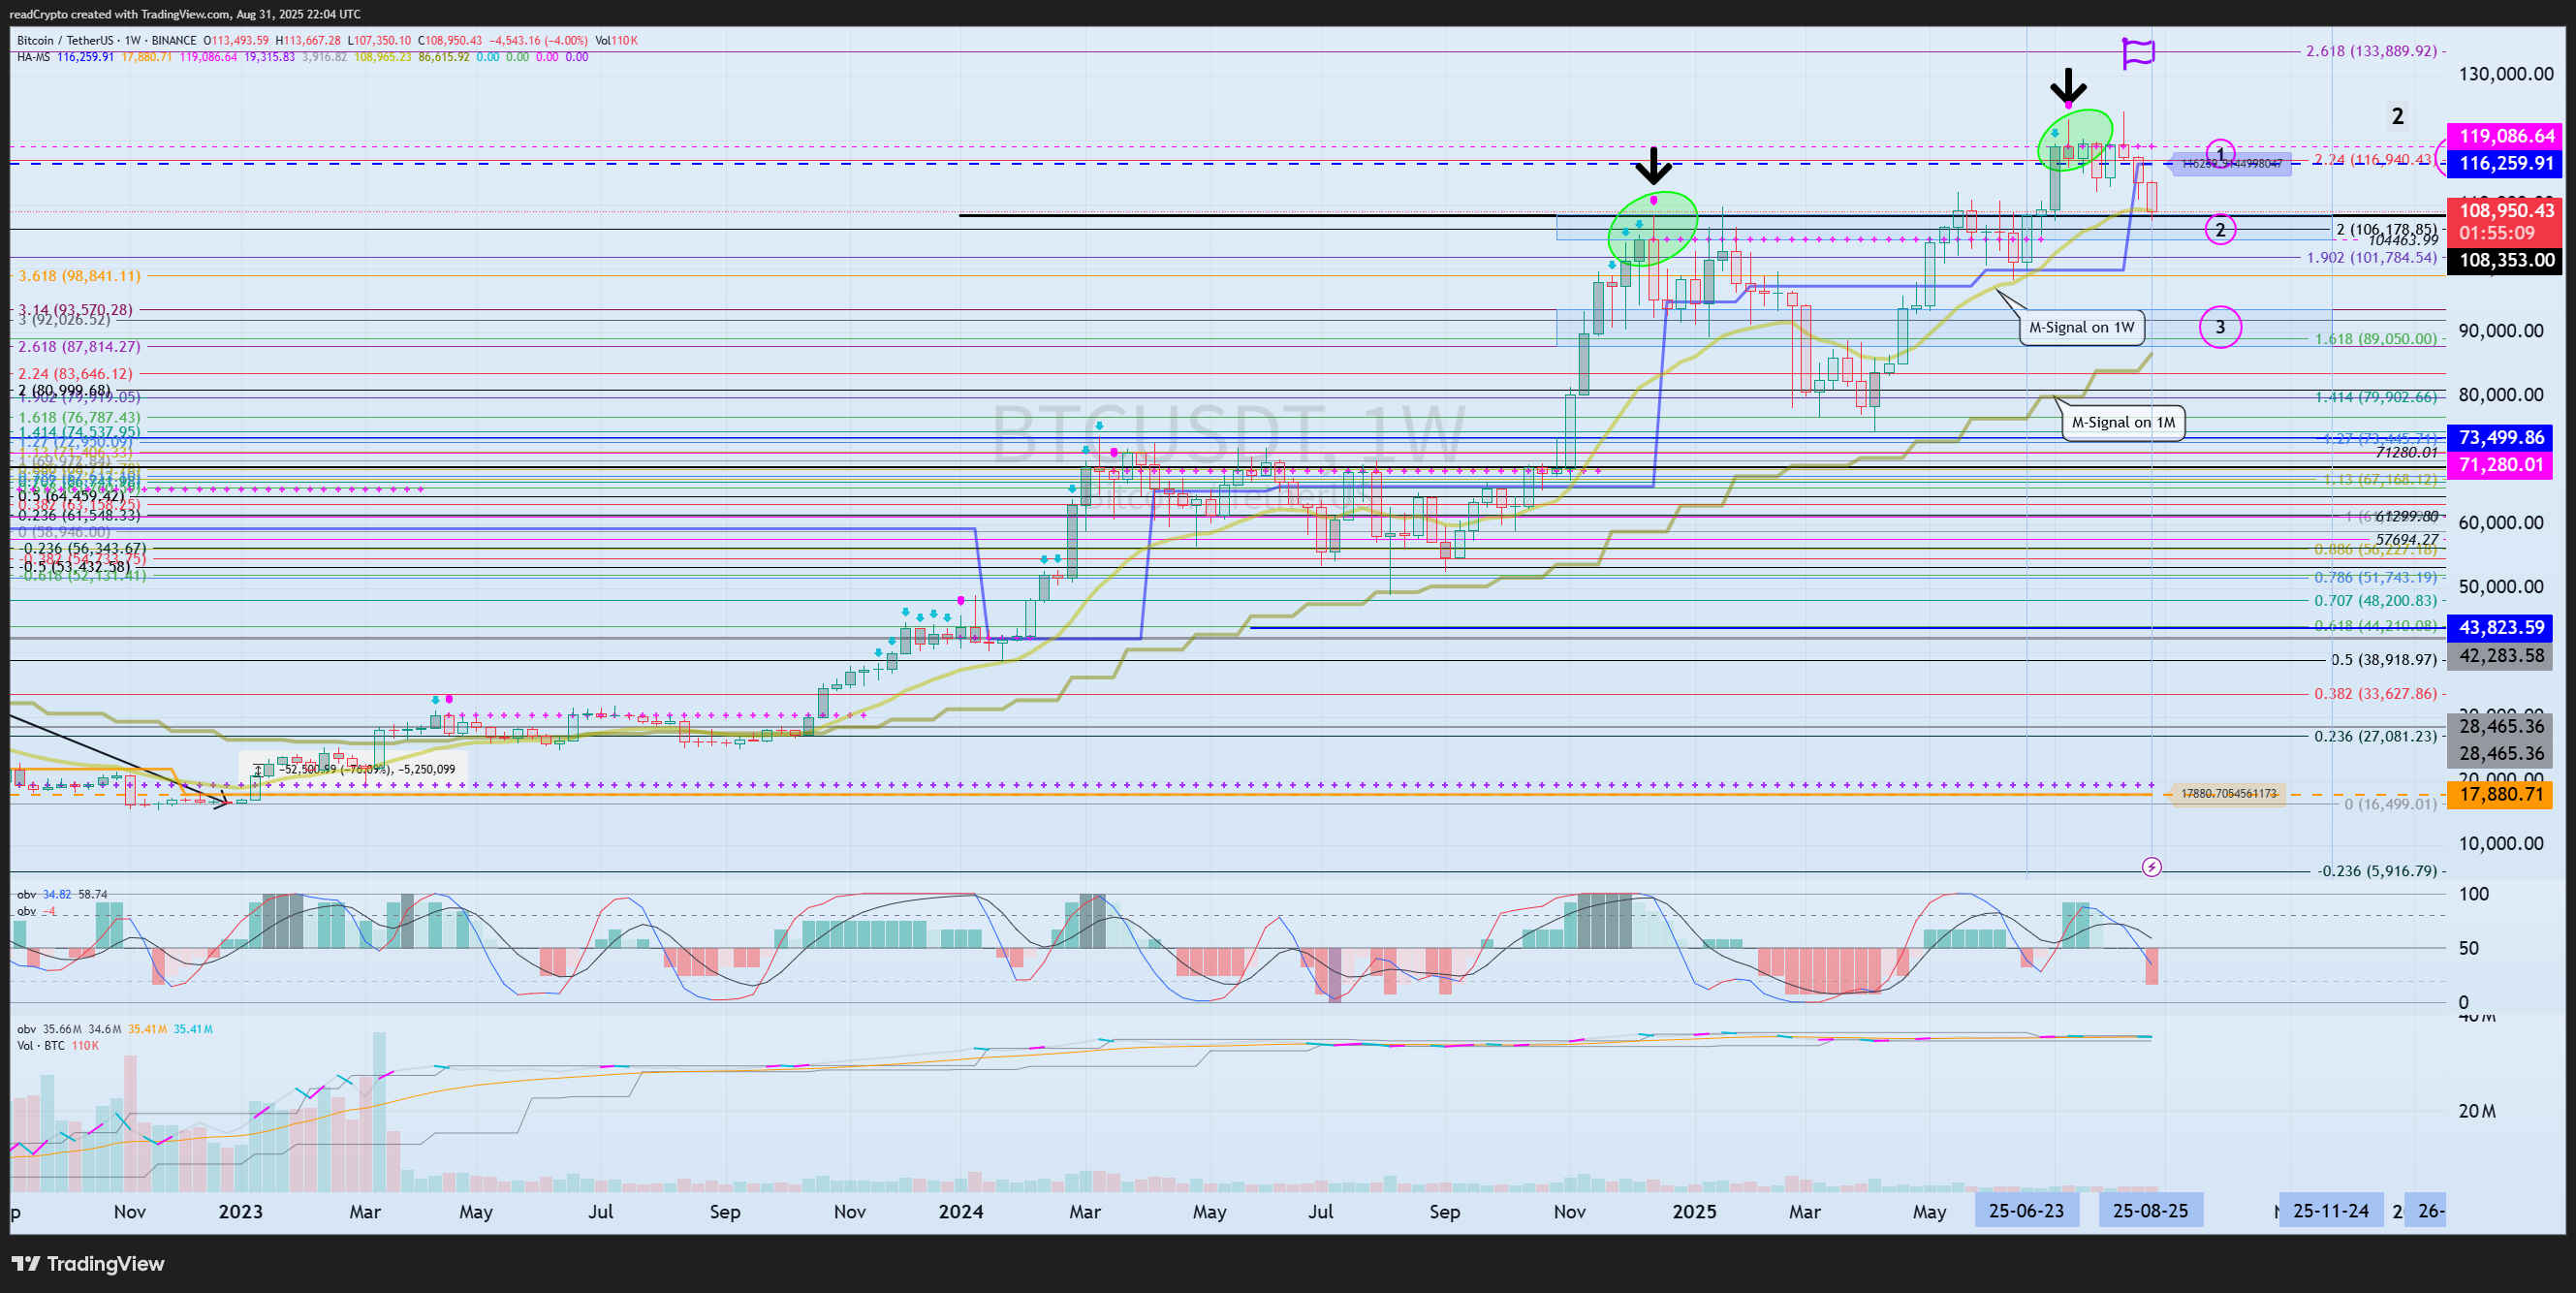Screen dimensions: 2576x1293
Task: Click blue 43,823.59 price axis label
Action: click(2501, 628)
